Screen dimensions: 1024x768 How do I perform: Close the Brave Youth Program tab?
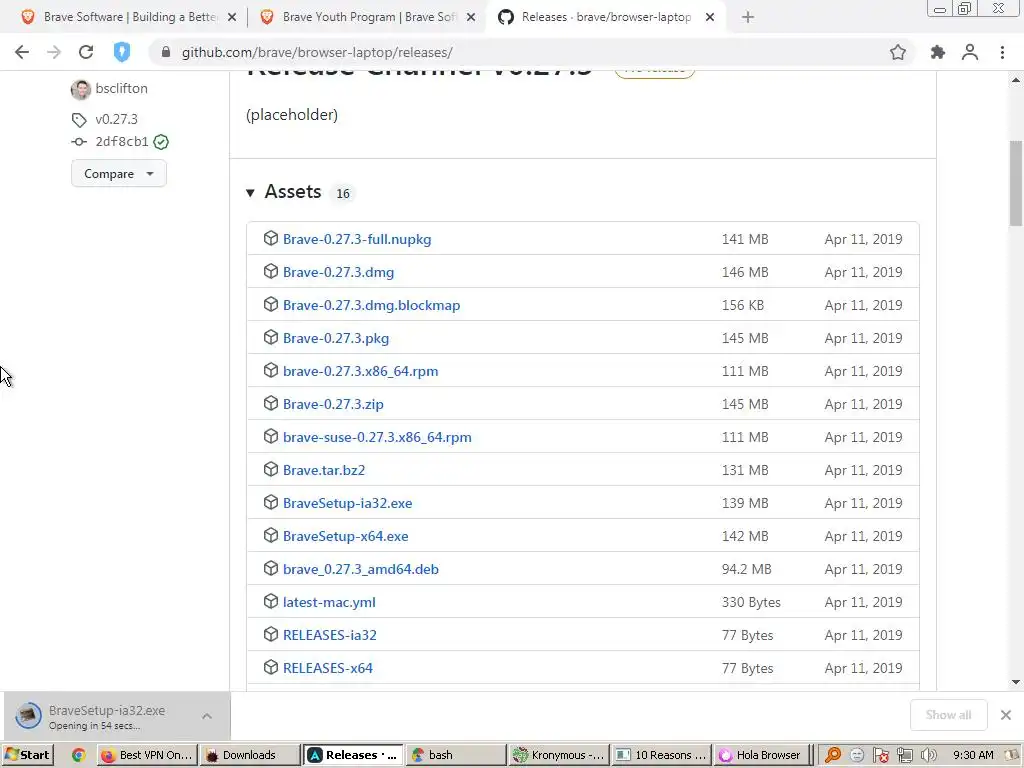tap(471, 18)
